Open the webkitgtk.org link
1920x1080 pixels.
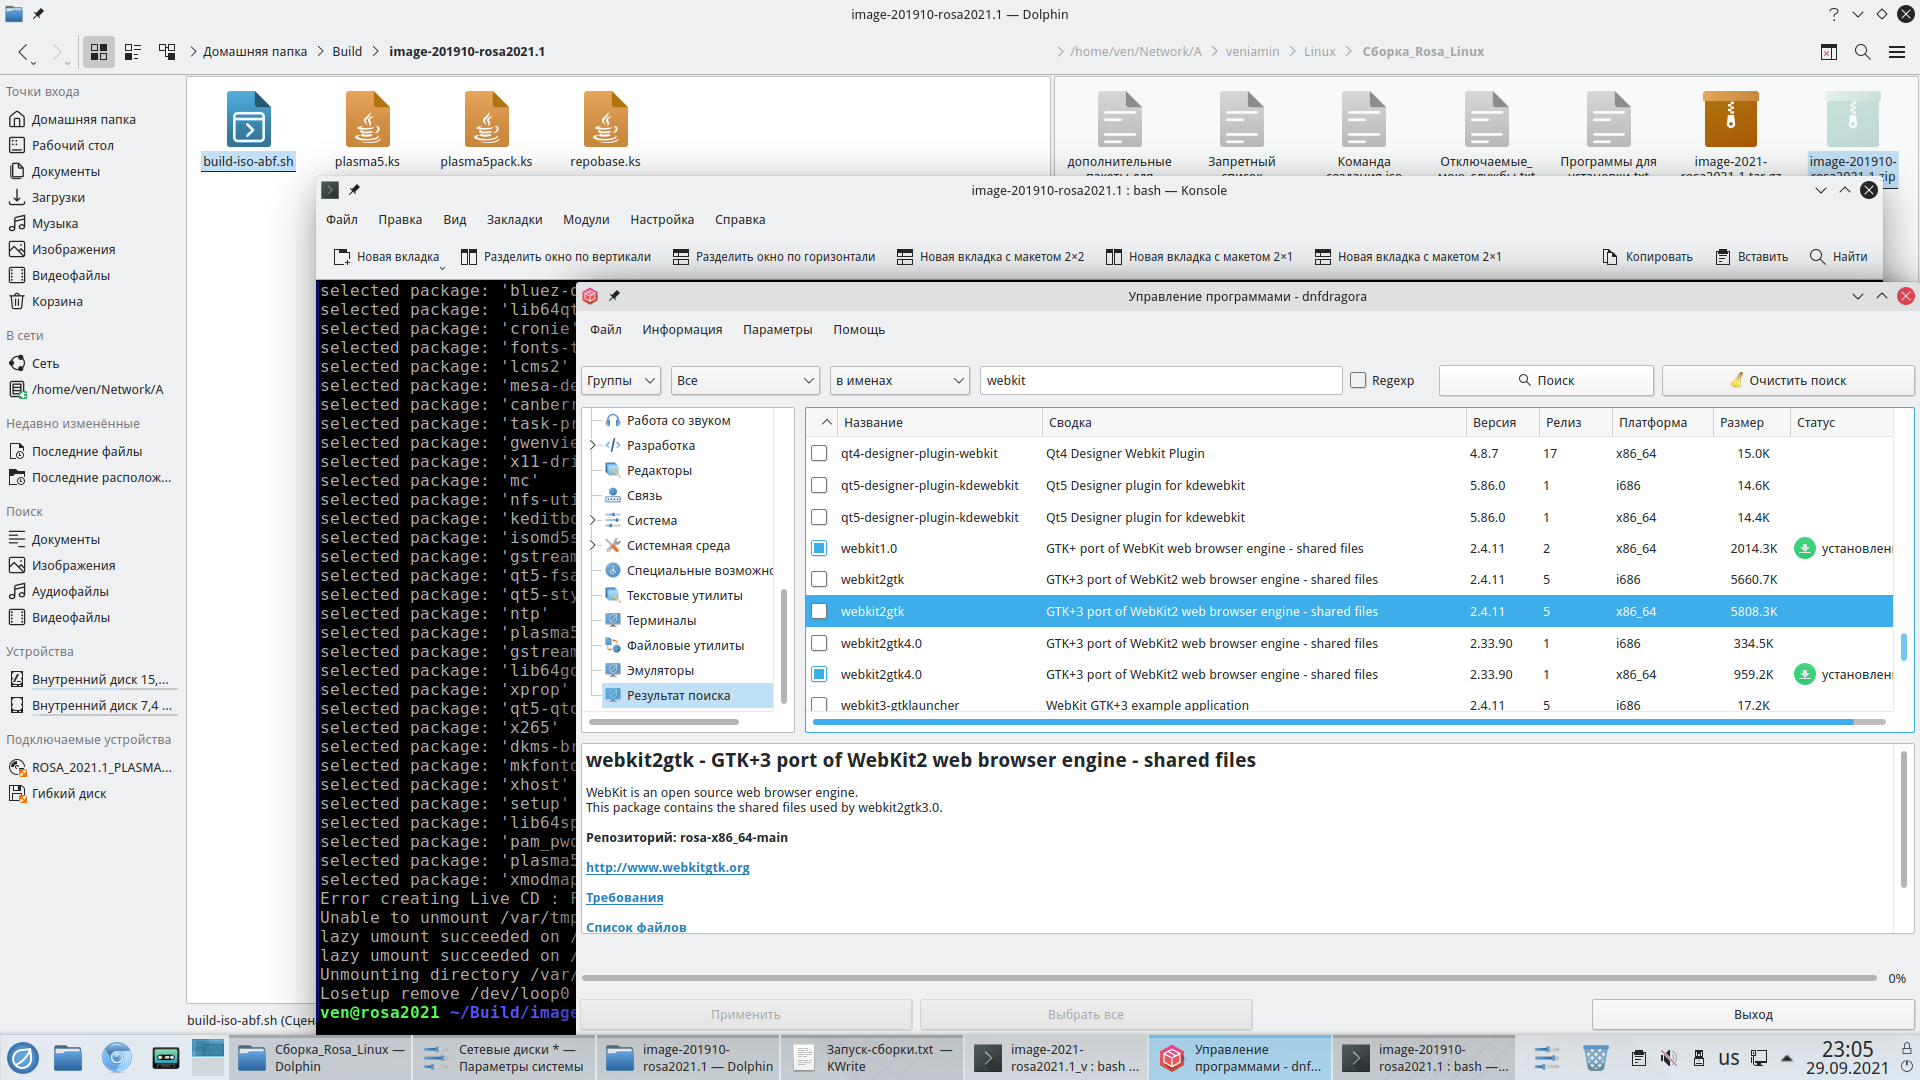pyautogui.click(x=667, y=868)
